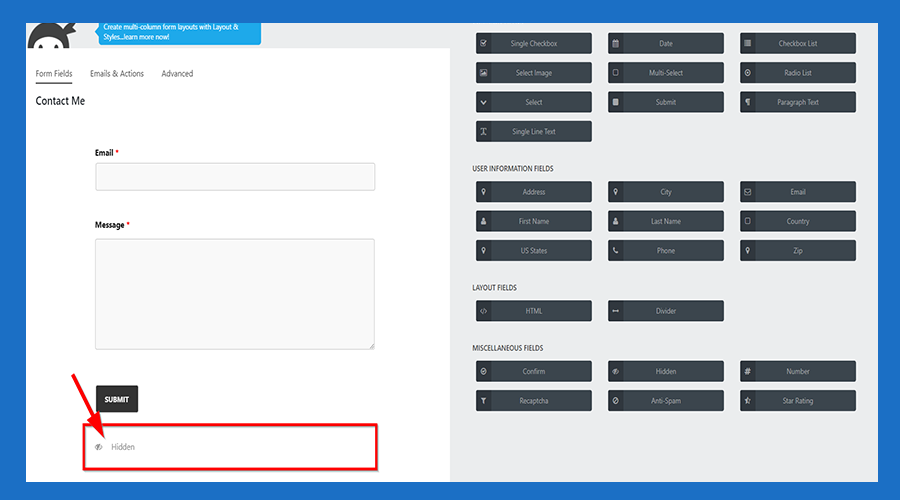Add the Anti-Spam field
The width and height of the screenshot is (900, 500).
[666, 401]
